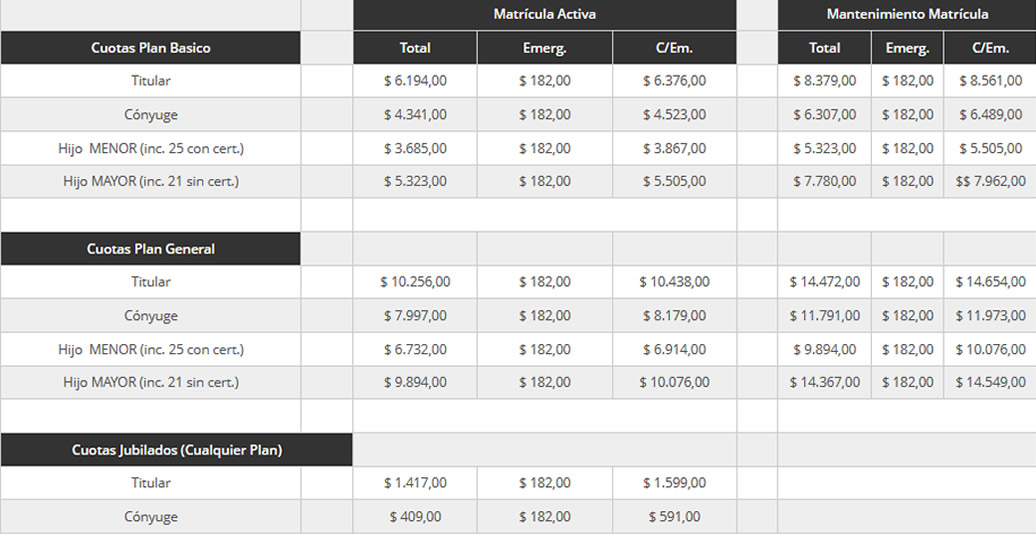This screenshot has height=534, width=1036.
Task: Click the Matrícula Activa header
Action: coord(544,15)
